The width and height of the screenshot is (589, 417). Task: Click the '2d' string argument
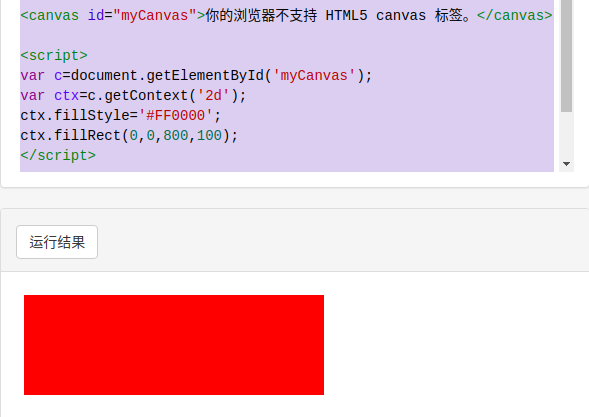click(213, 95)
